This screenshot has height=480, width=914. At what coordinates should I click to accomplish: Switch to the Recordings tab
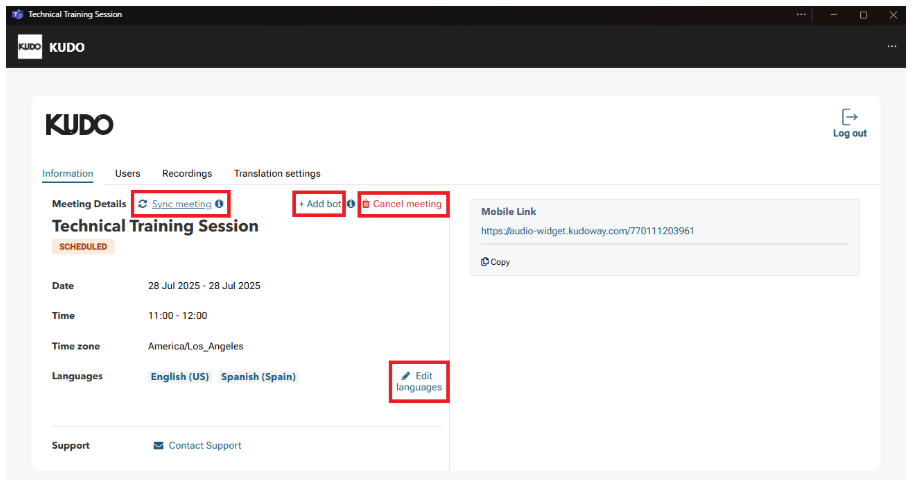click(x=187, y=174)
